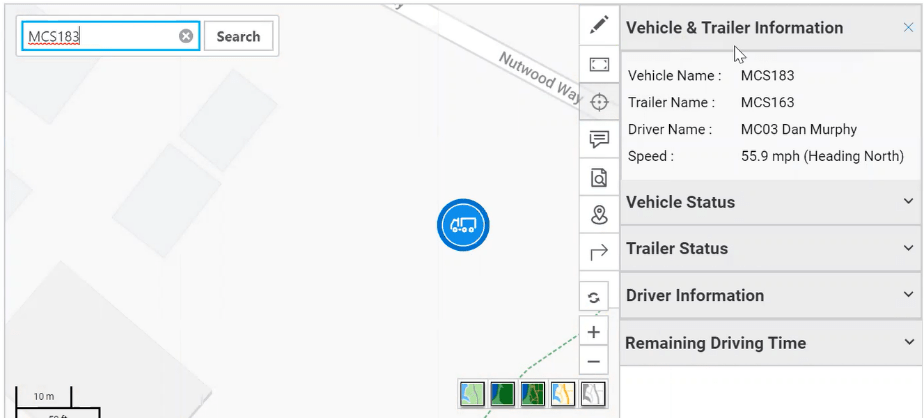
Task: Open the message chat tool
Action: tap(599, 139)
